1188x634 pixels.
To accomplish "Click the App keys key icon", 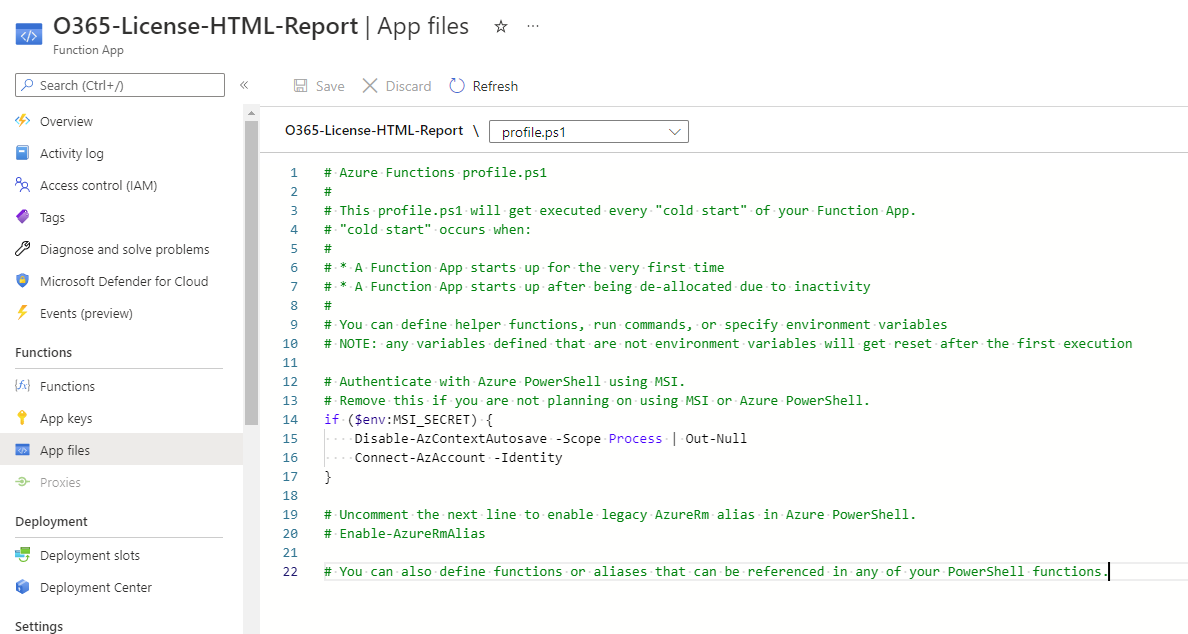I will click(23, 418).
